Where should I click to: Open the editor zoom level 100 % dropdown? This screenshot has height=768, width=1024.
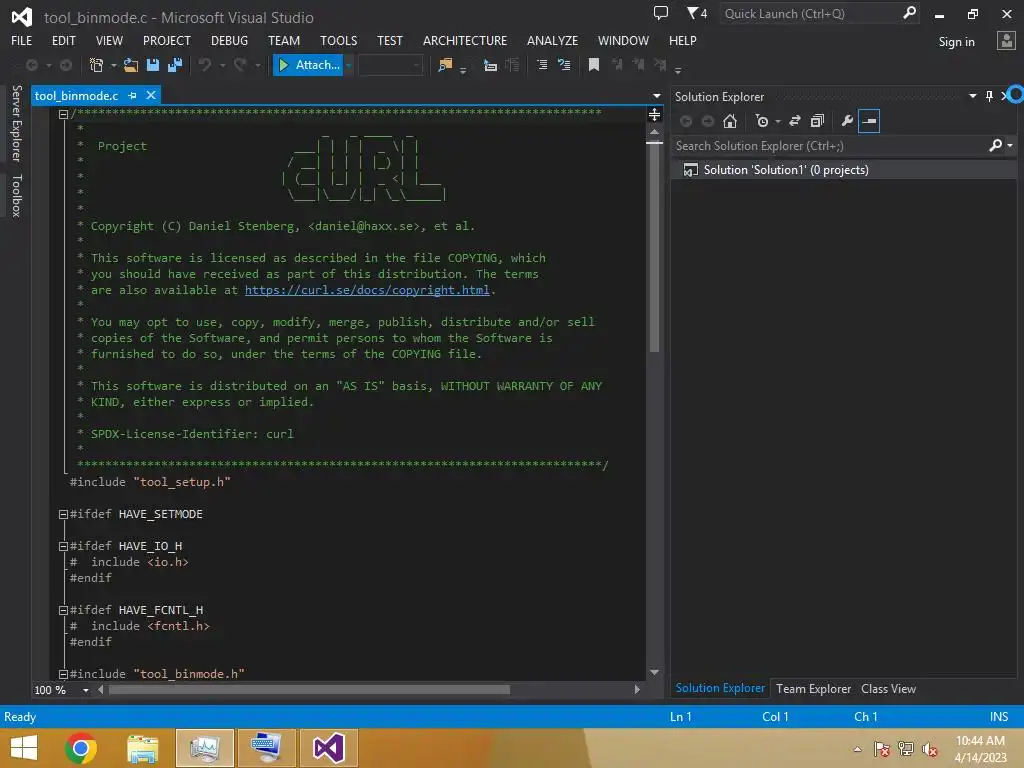86,690
